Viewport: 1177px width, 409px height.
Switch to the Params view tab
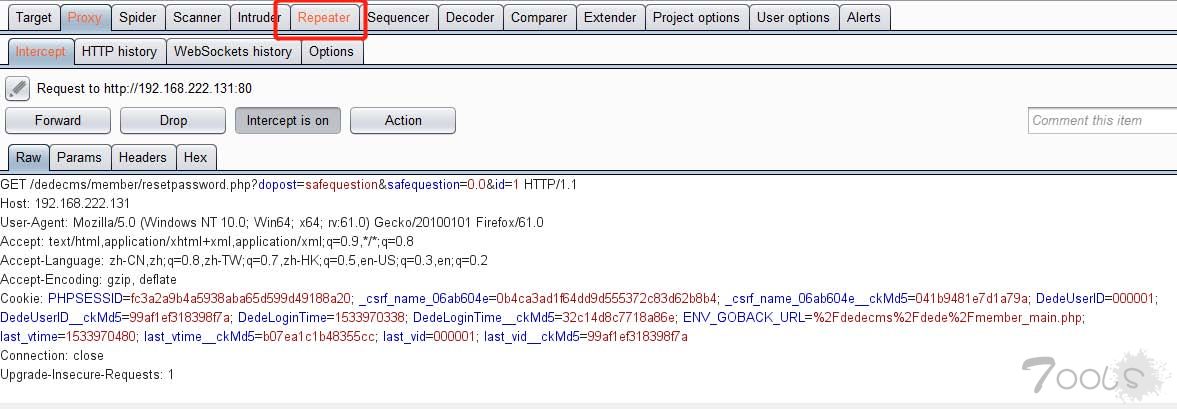pos(79,158)
